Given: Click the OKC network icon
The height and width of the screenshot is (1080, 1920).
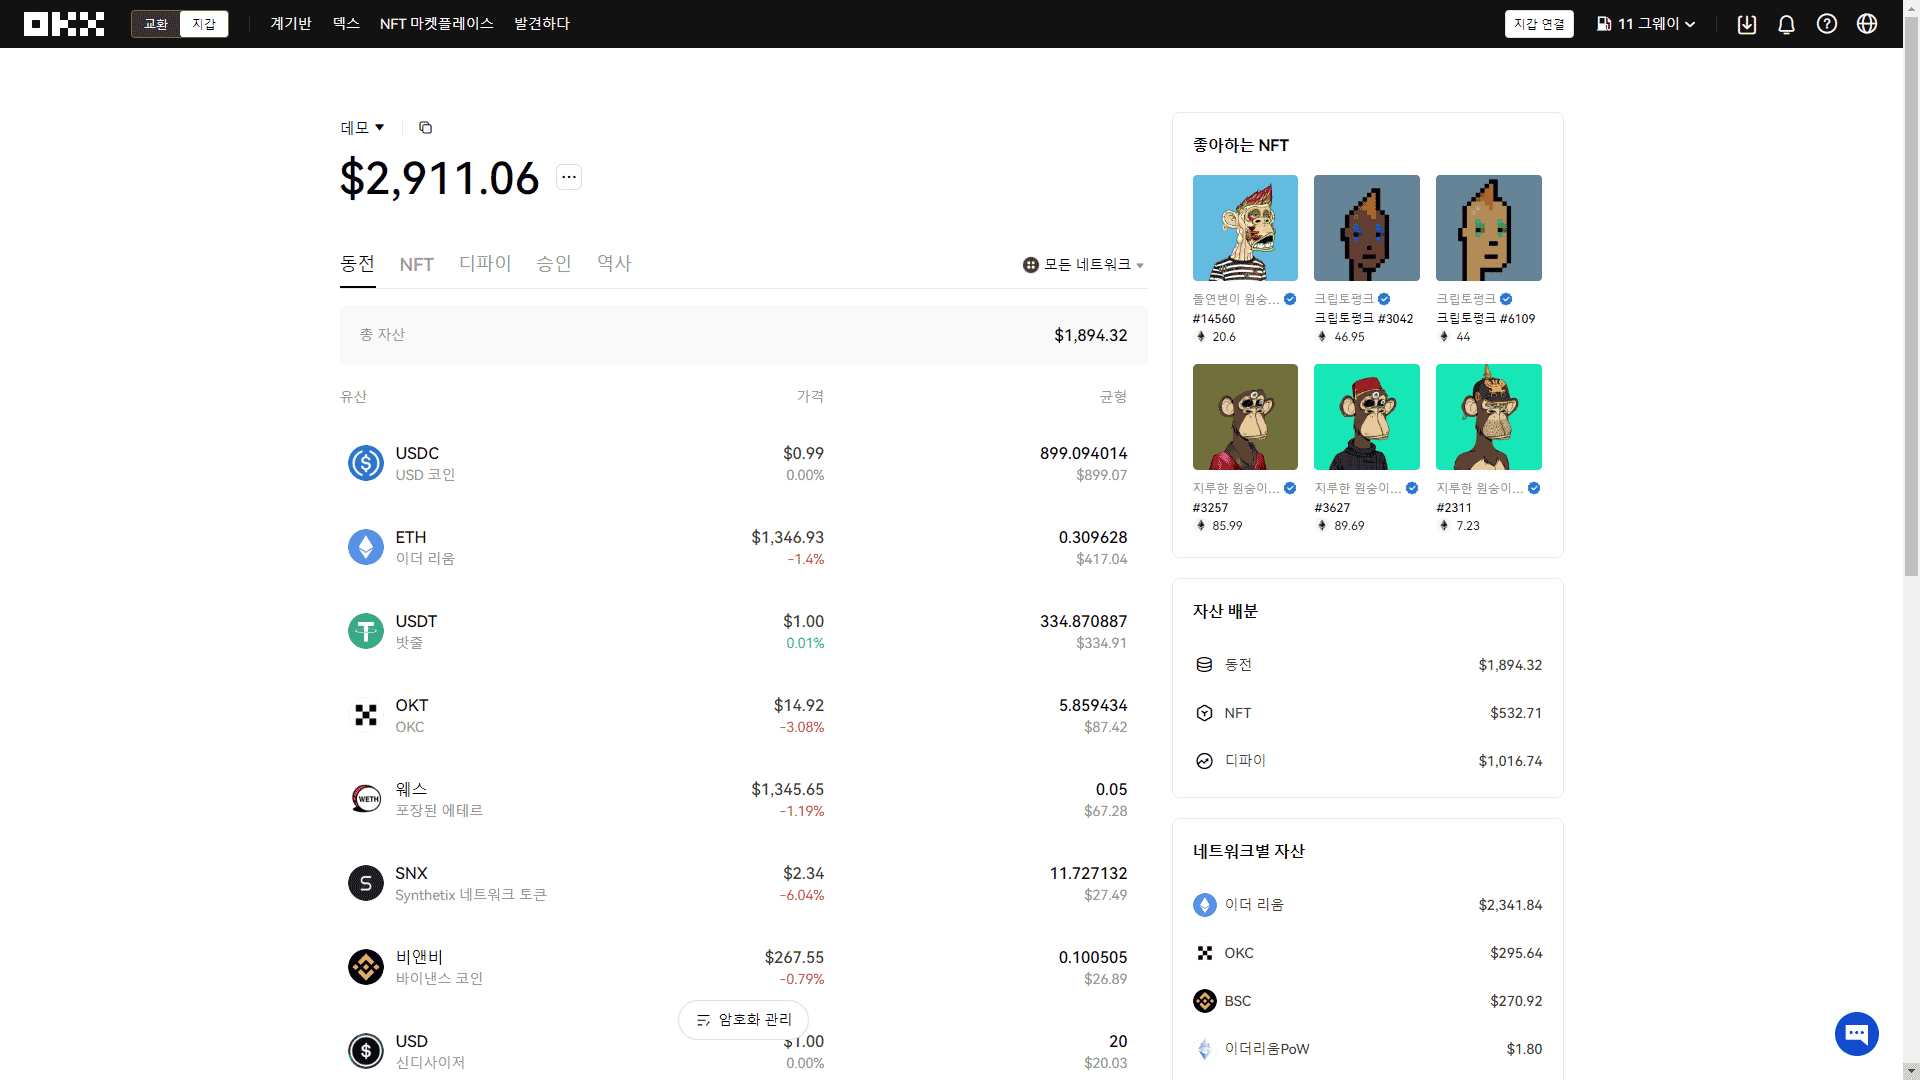Looking at the screenshot, I should coord(1205,953).
